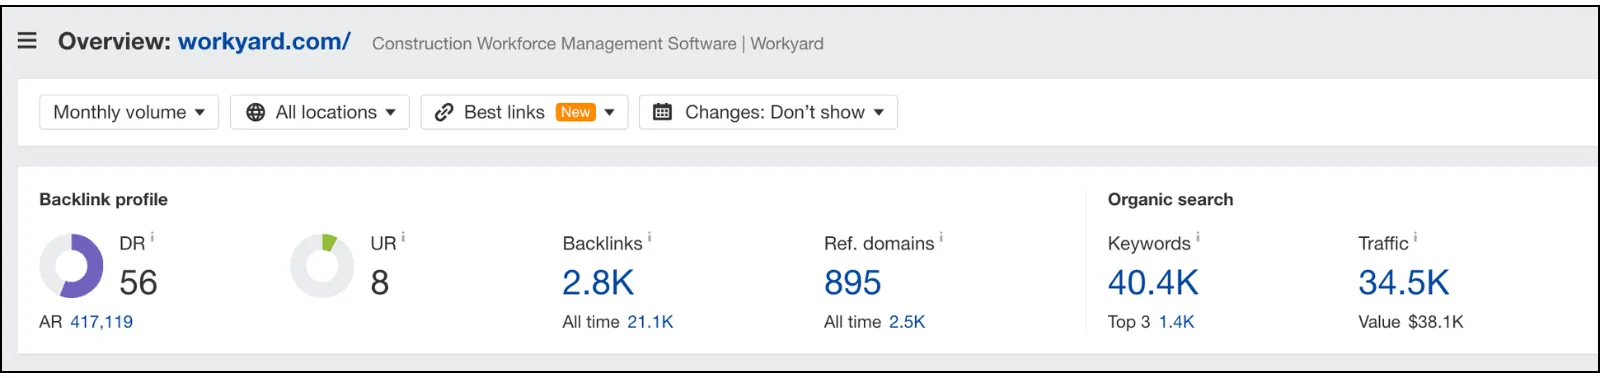Viewport: 1600px width, 378px height.
Task: Open the All locations dropdown
Action: [x=320, y=112]
